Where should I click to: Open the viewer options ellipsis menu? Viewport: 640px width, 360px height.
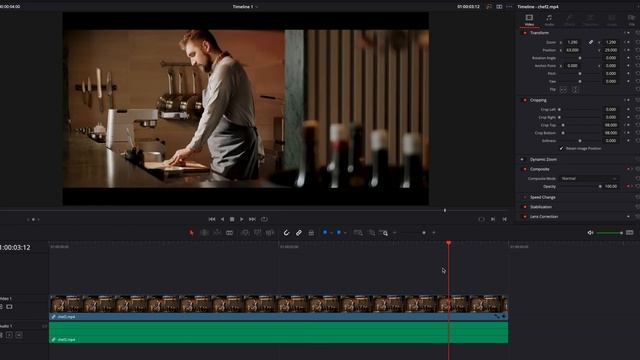click(509, 7)
